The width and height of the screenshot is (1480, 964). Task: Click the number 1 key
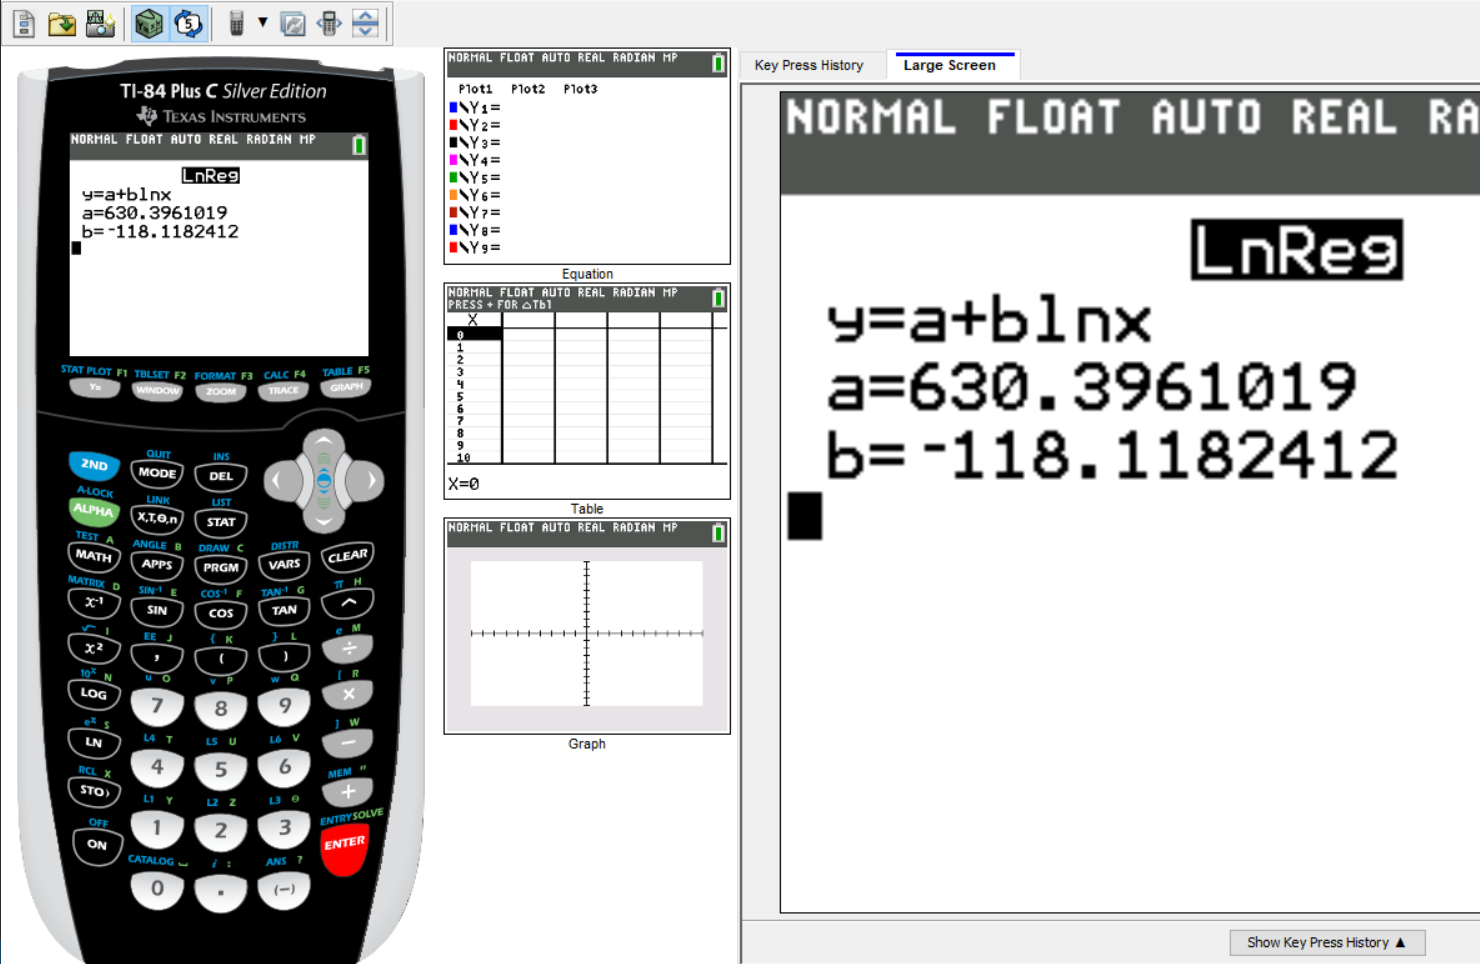point(157,828)
